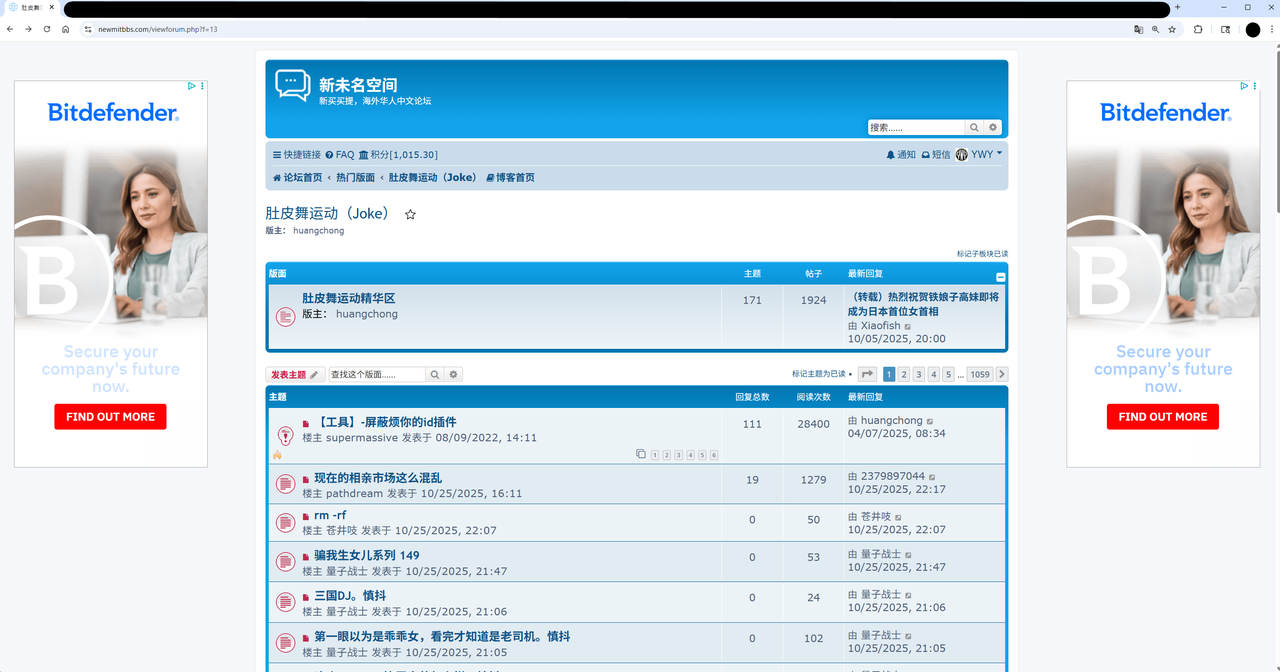Click the magnifier button beside the 搜索 field

click(974, 127)
